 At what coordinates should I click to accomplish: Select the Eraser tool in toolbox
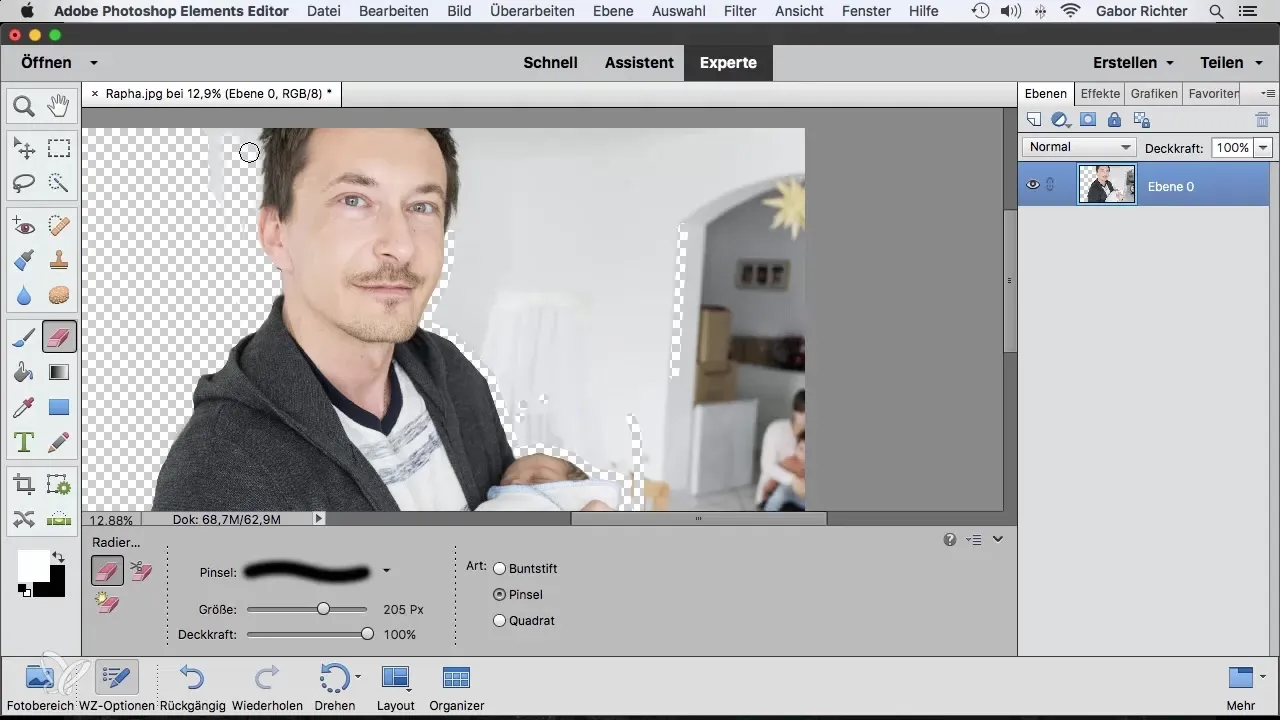(x=59, y=338)
